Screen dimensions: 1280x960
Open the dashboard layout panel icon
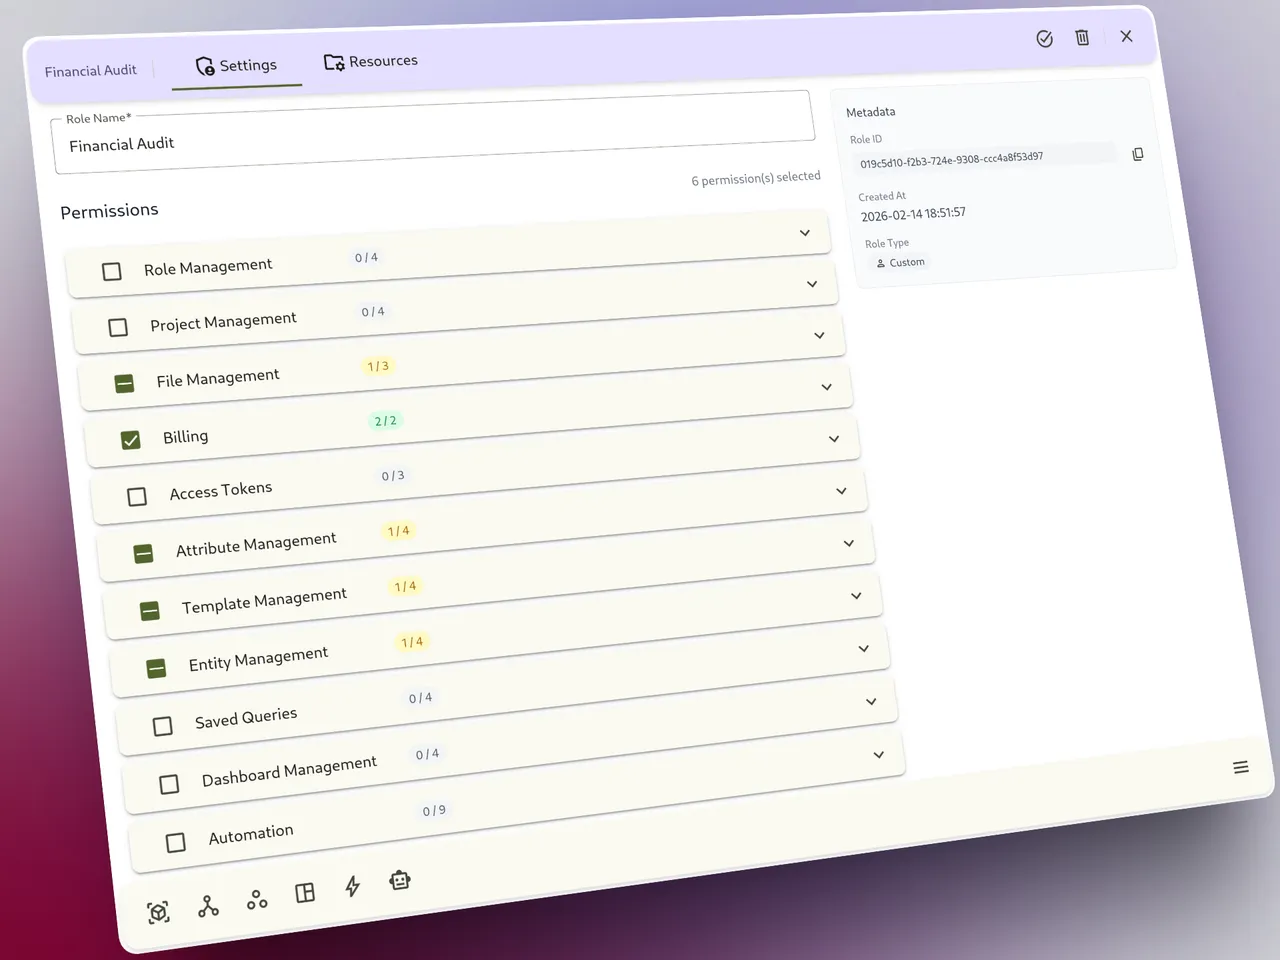[305, 891]
